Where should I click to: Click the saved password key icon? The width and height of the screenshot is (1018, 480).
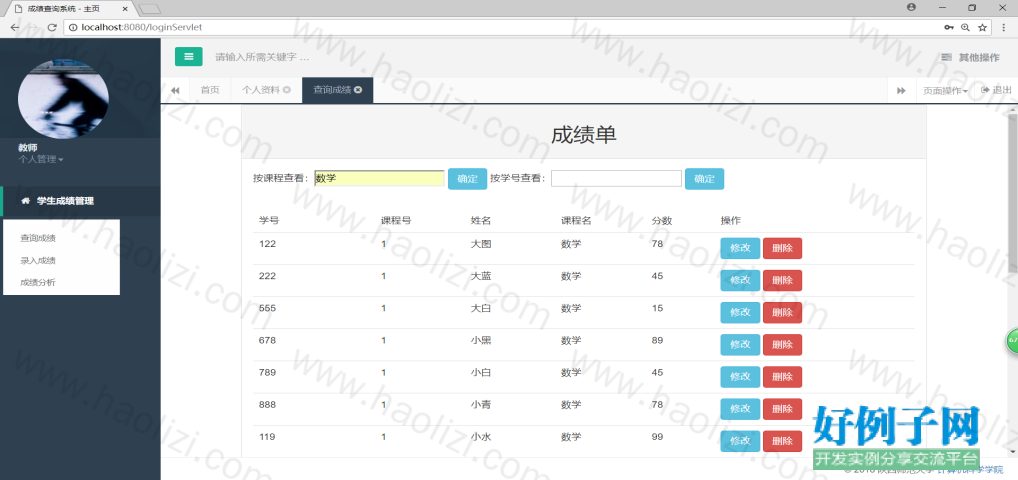point(949,27)
